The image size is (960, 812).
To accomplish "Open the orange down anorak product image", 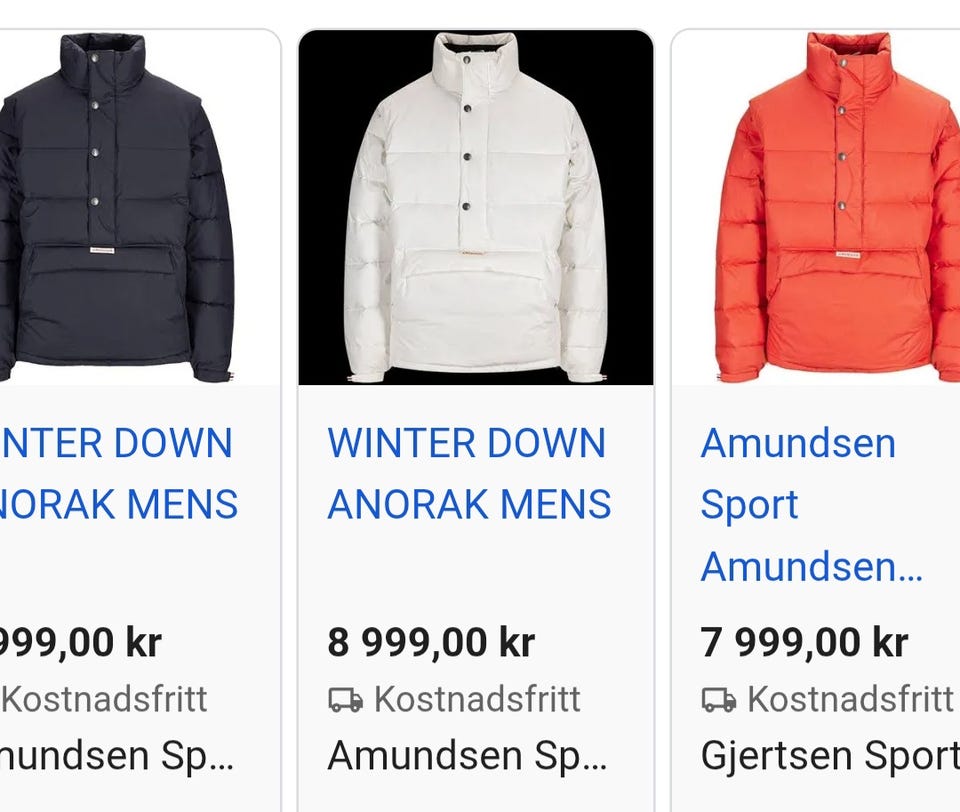I will [x=816, y=208].
